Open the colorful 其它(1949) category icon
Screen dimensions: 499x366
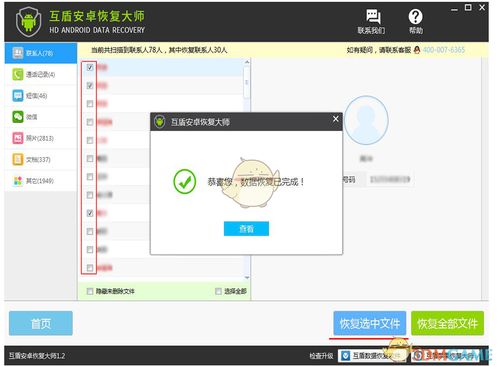[18, 181]
